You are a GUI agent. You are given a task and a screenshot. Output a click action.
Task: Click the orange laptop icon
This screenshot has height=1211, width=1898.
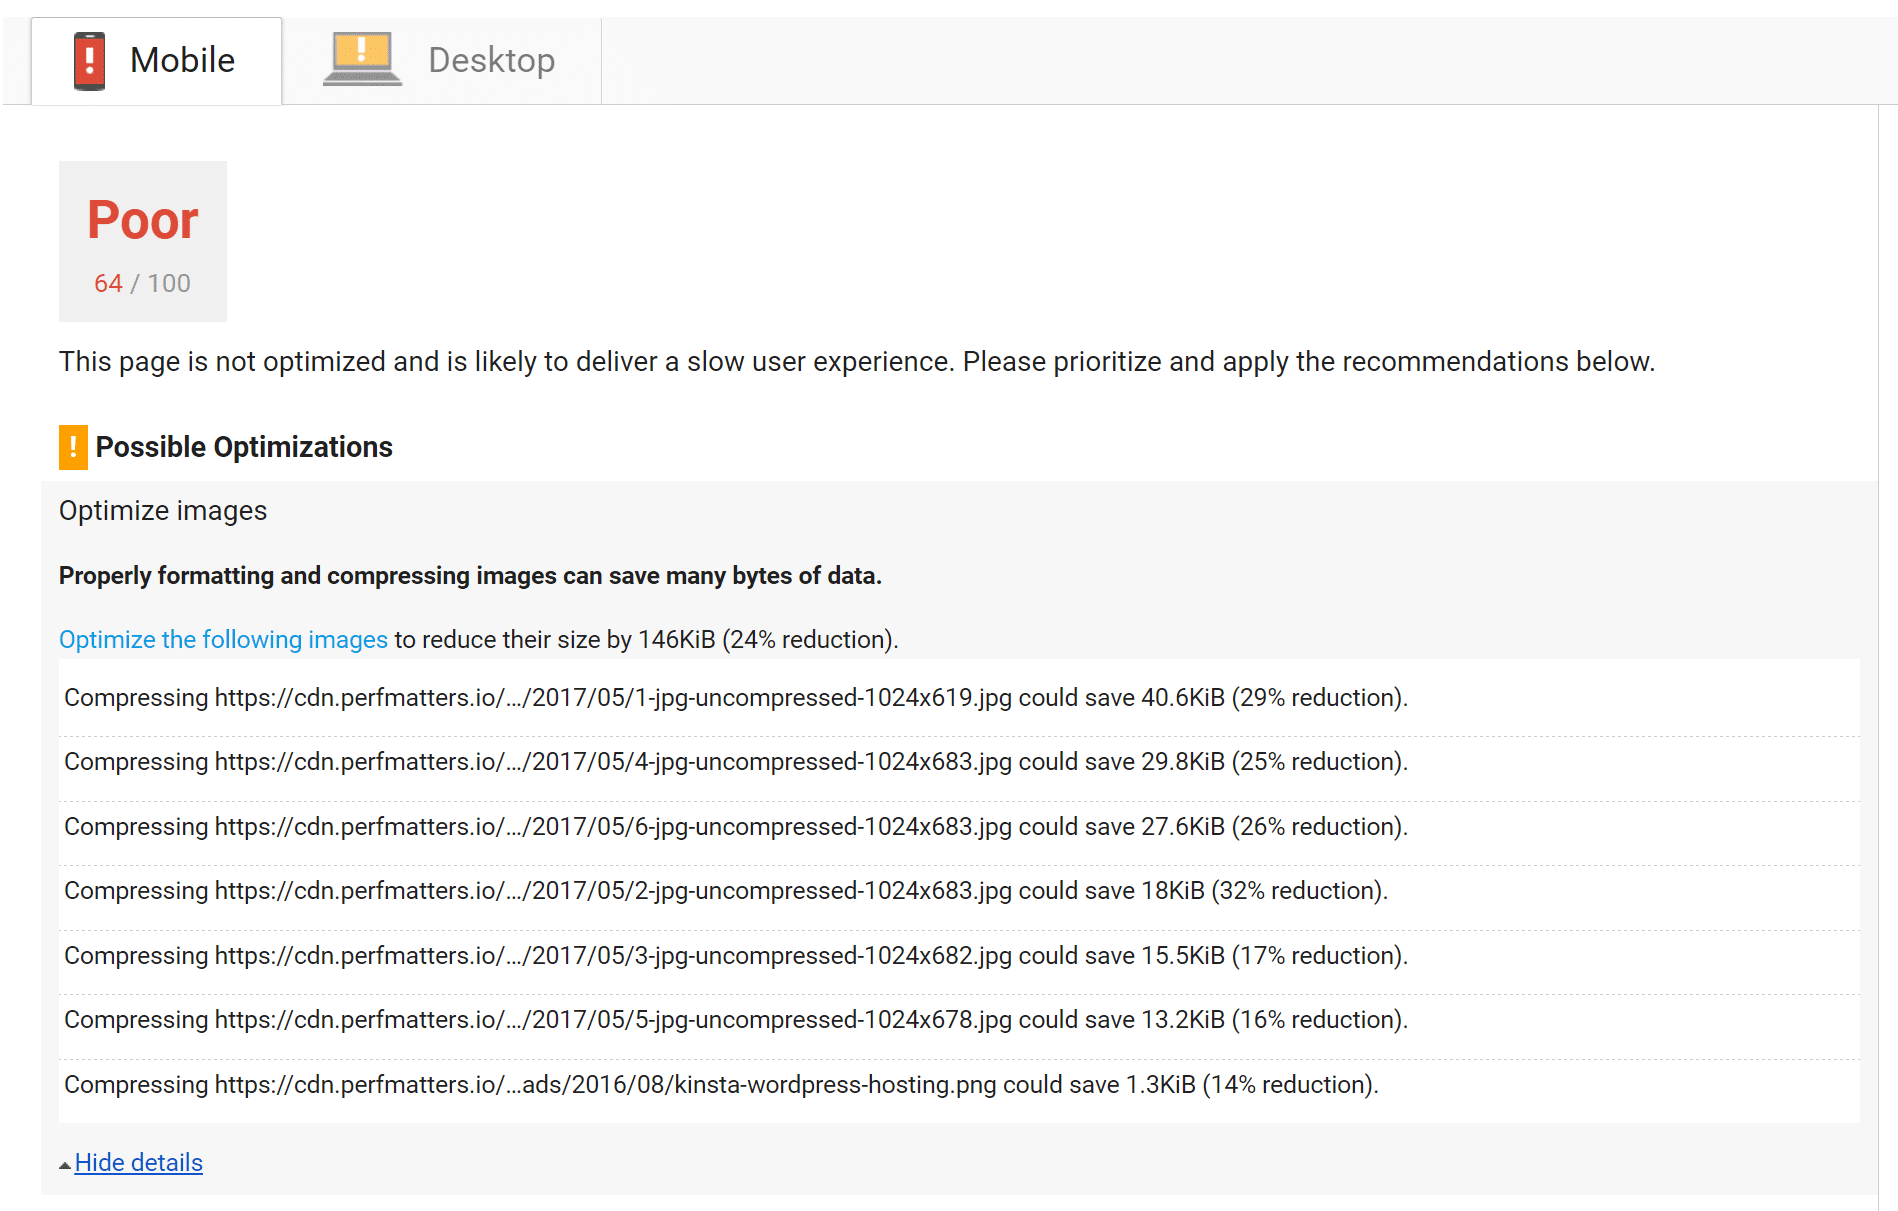360,57
